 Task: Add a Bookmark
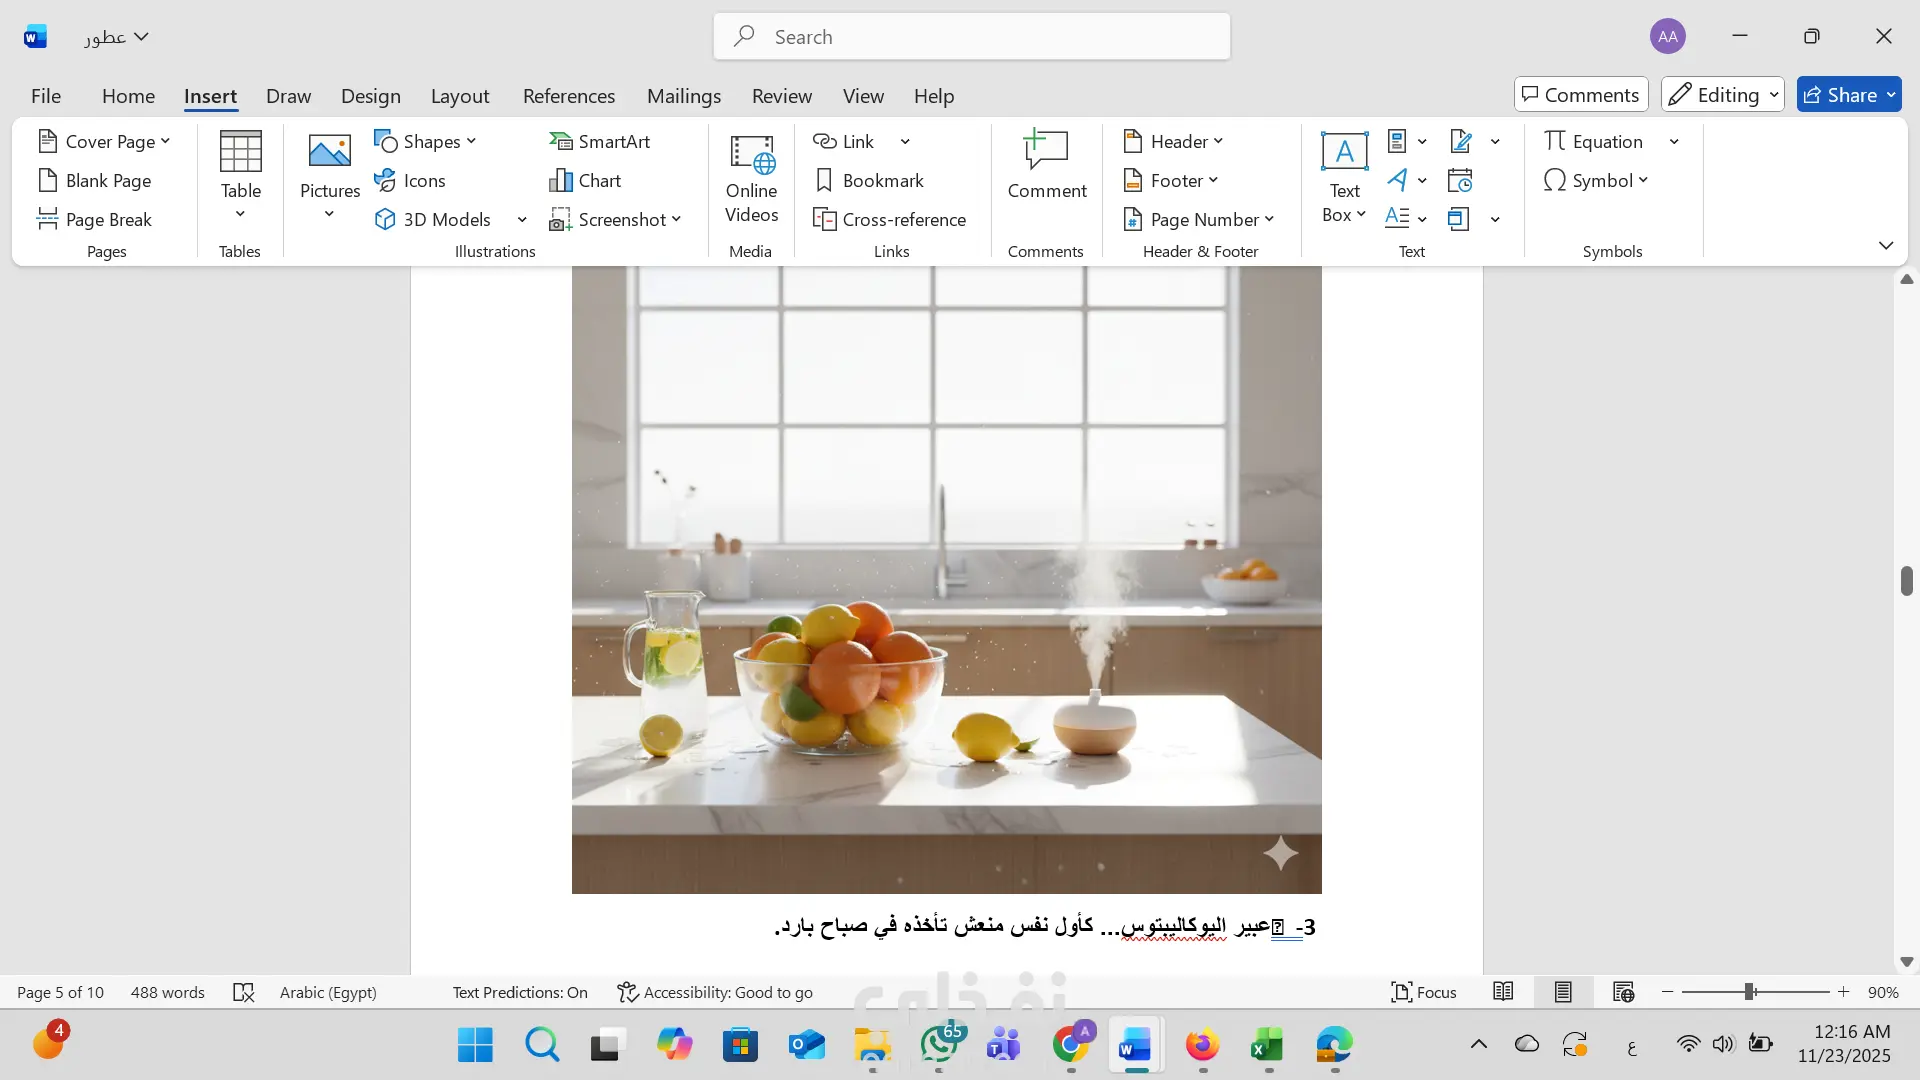click(x=868, y=180)
